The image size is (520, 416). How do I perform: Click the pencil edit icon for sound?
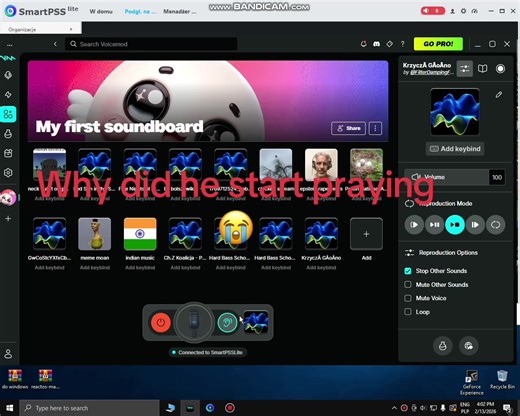(499, 95)
